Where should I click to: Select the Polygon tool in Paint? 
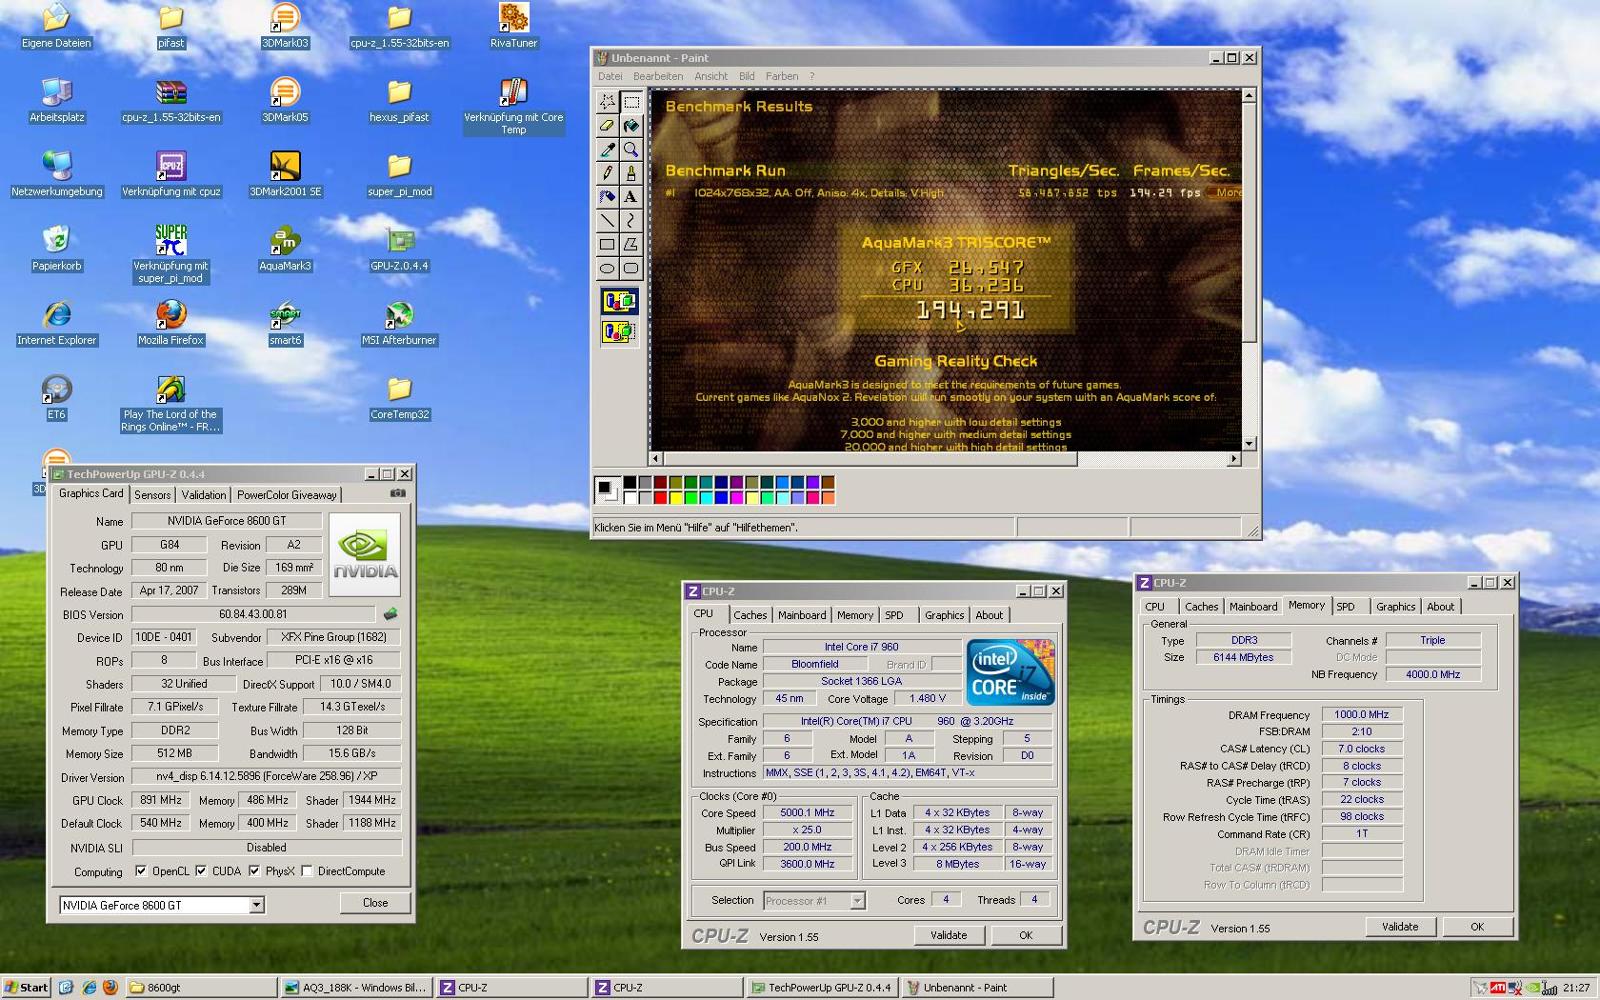pyautogui.click(x=631, y=244)
